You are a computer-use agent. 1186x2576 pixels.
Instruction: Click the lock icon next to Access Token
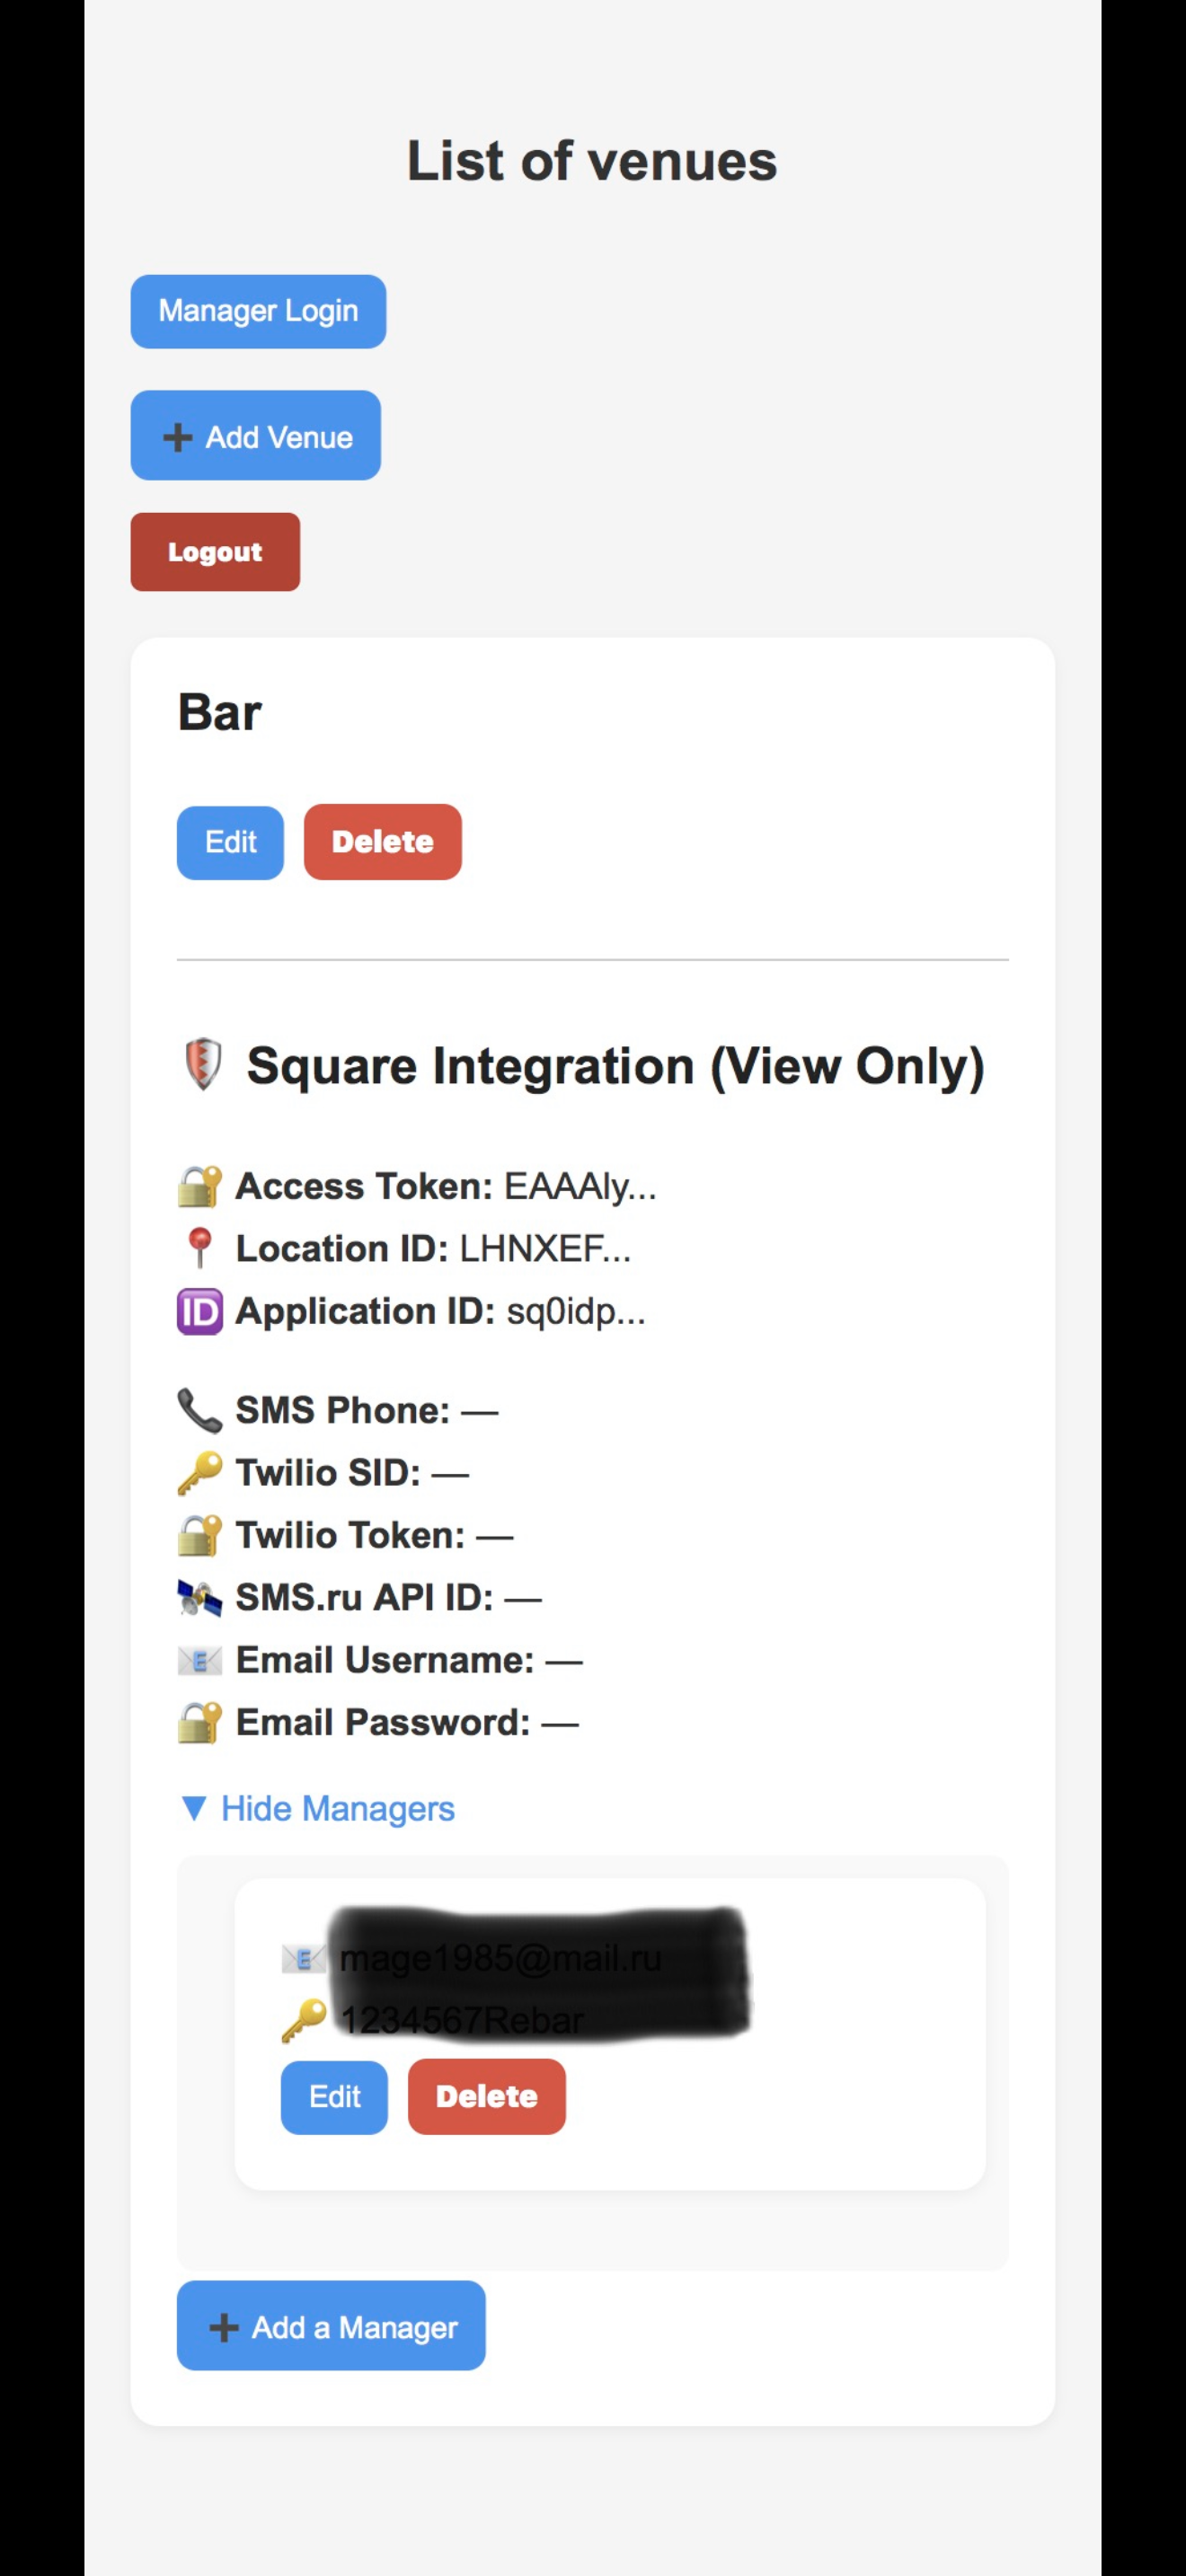coord(200,1187)
